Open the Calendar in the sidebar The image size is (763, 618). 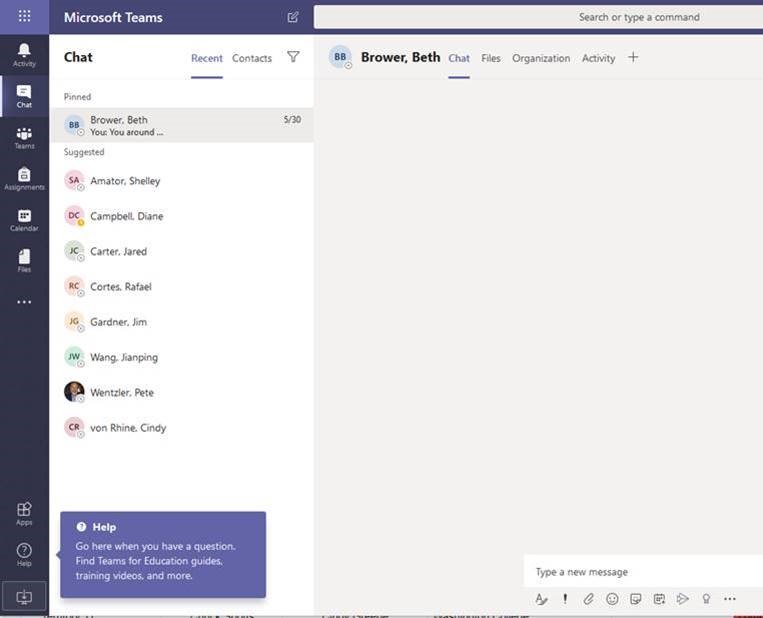pyautogui.click(x=24, y=220)
